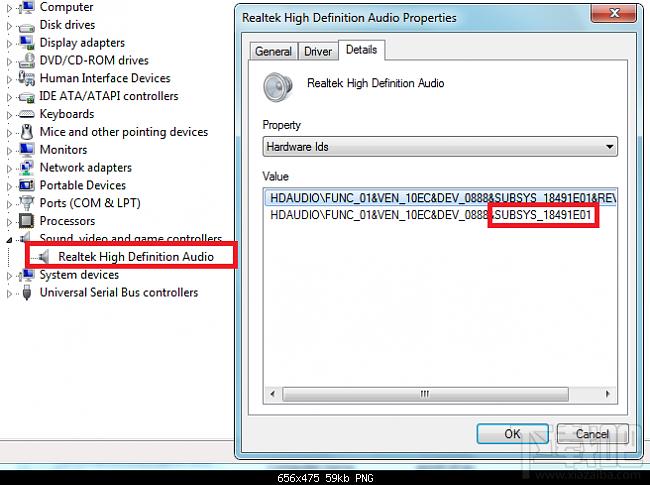Select Mice and other pointing devices label

[124, 132]
